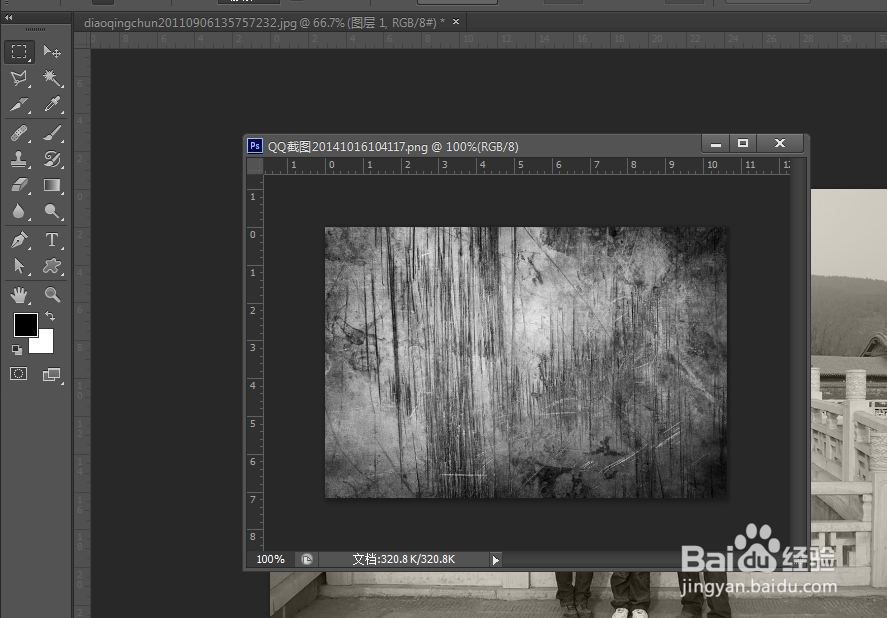Toggle Quick Mask mode

19,374
